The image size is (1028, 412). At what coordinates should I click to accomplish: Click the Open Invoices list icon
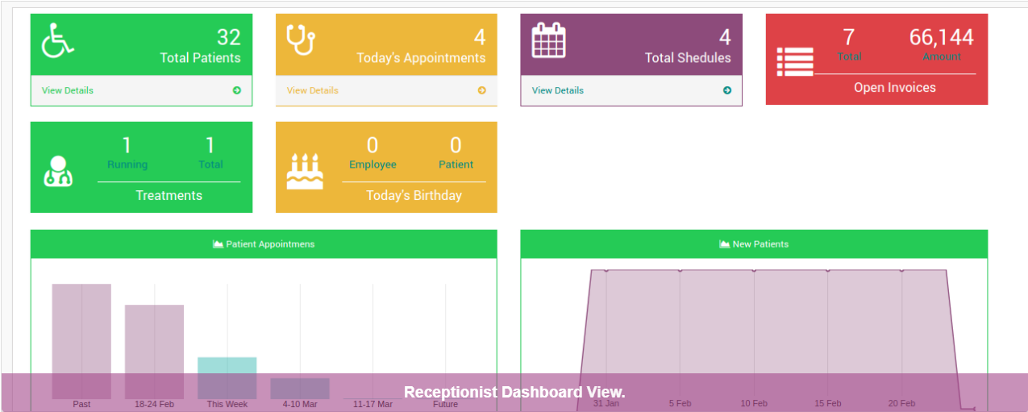tap(795, 61)
